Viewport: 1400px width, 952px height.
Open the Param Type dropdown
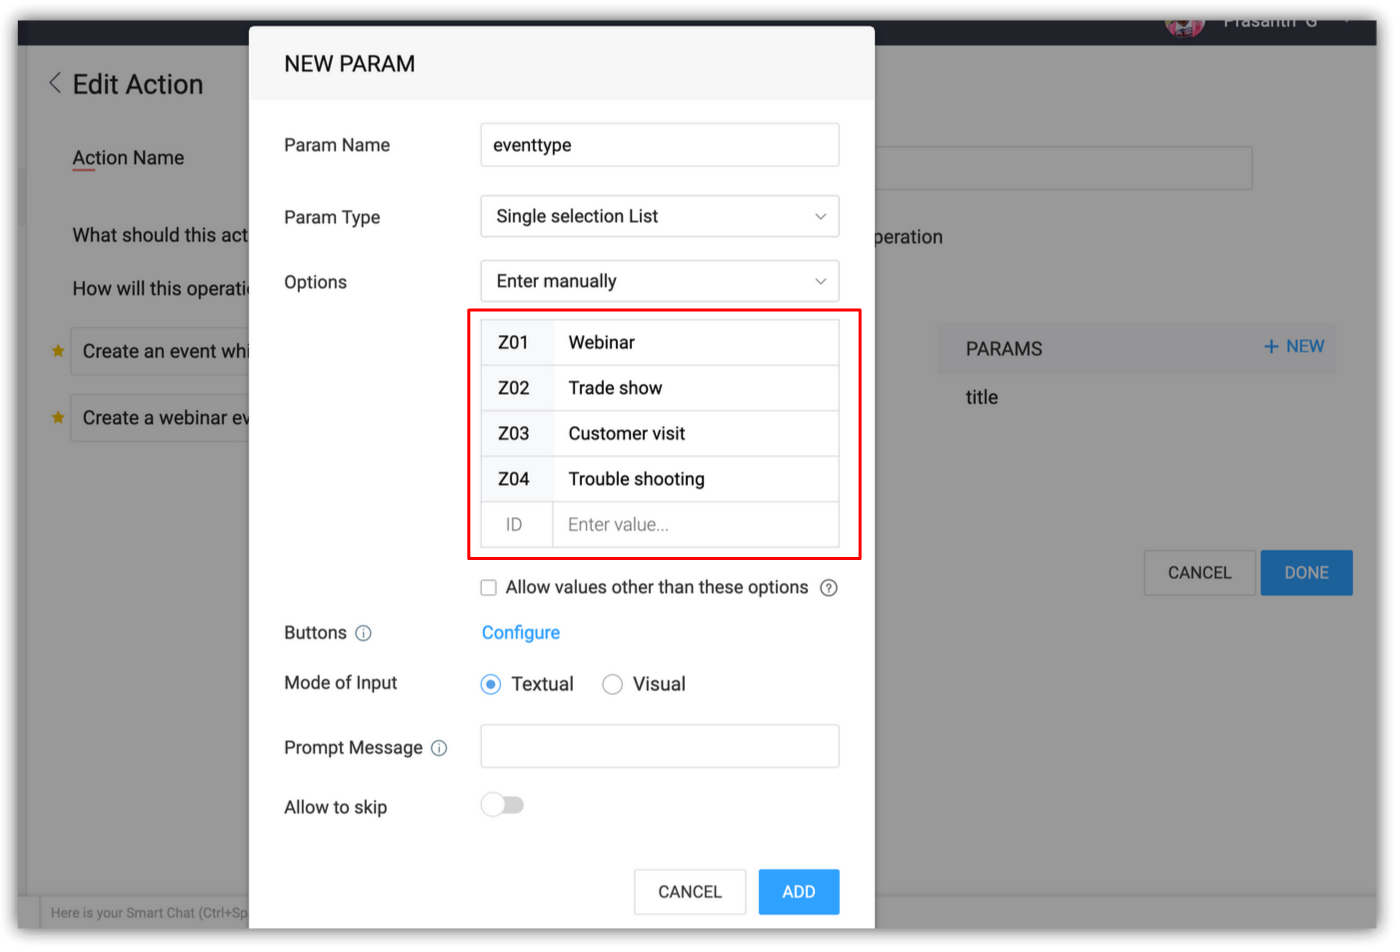click(659, 216)
